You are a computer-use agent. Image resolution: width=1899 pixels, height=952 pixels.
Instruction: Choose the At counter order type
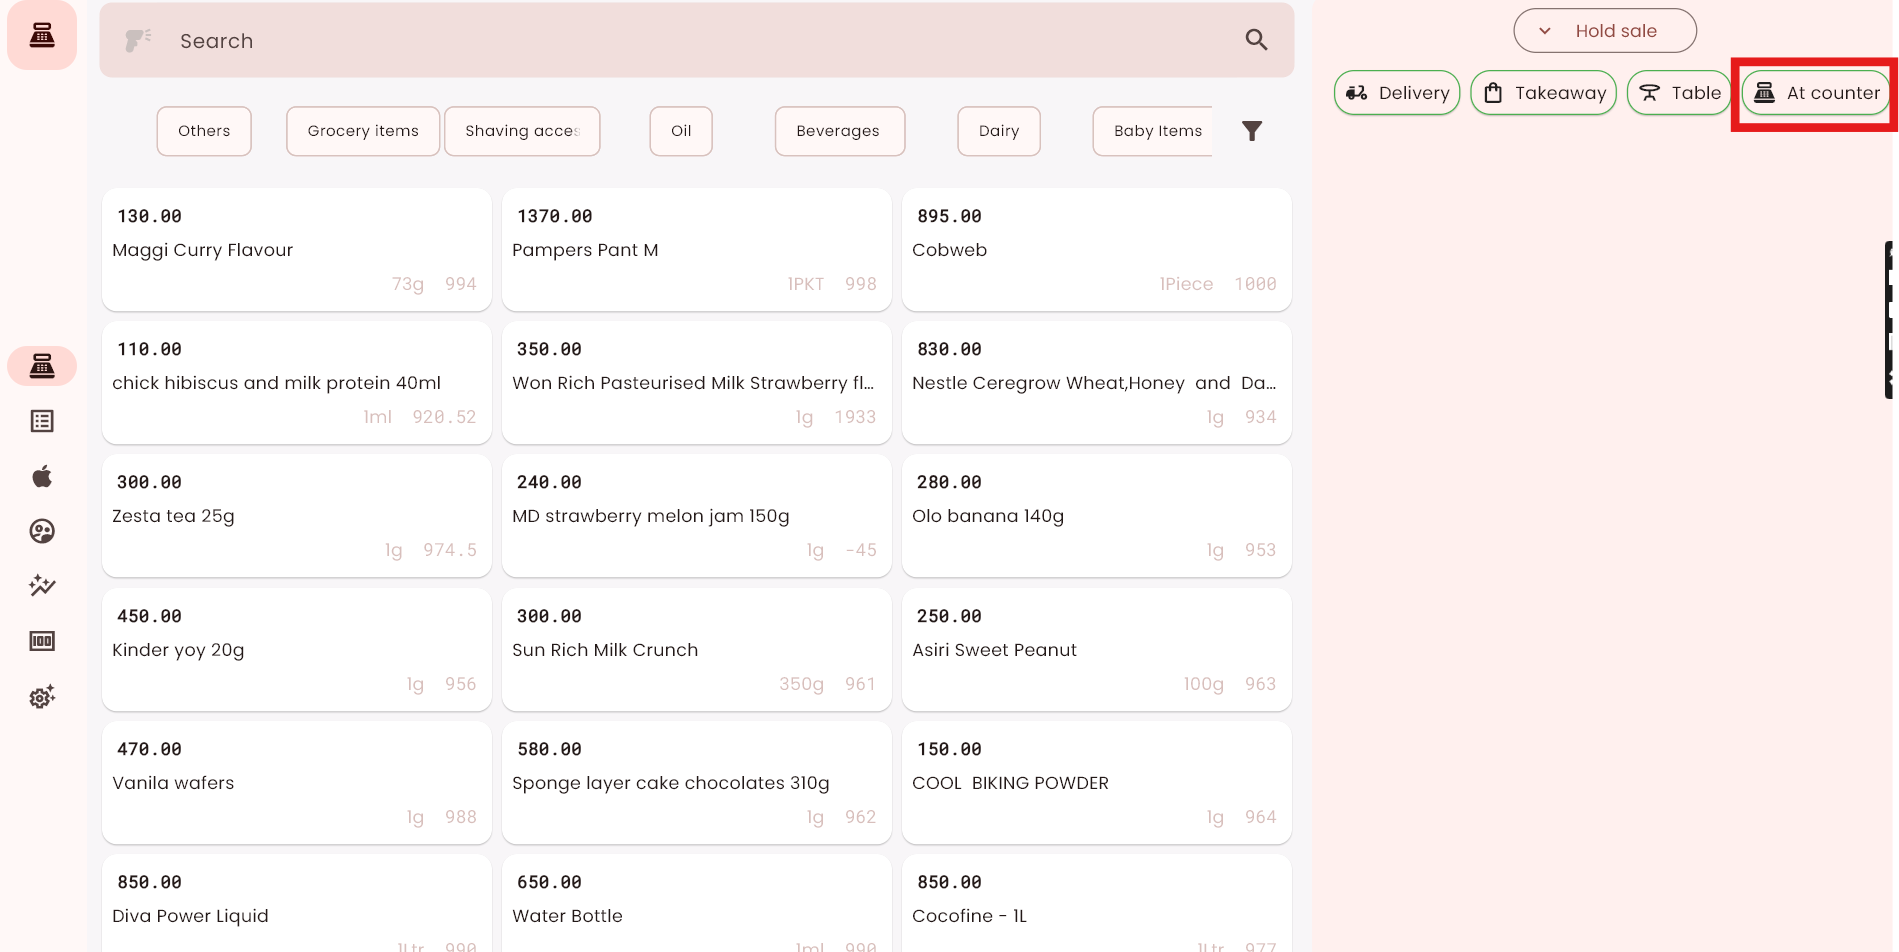click(1817, 93)
